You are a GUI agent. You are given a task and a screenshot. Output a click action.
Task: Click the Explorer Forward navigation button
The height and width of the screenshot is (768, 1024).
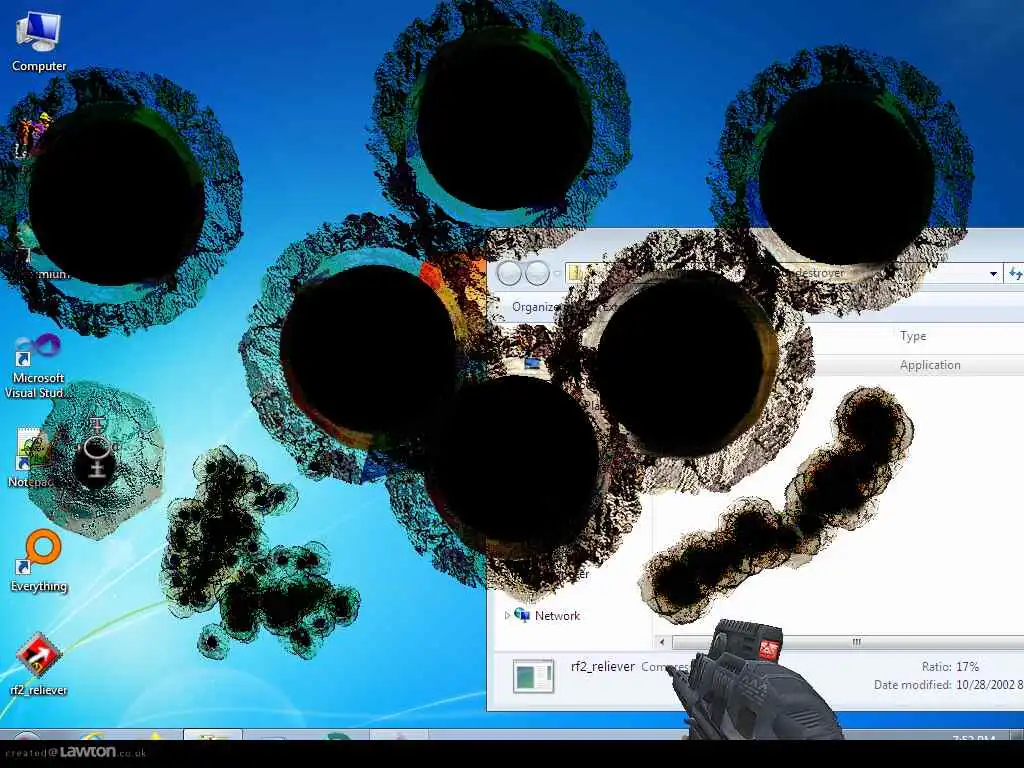[x=537, y=274]
